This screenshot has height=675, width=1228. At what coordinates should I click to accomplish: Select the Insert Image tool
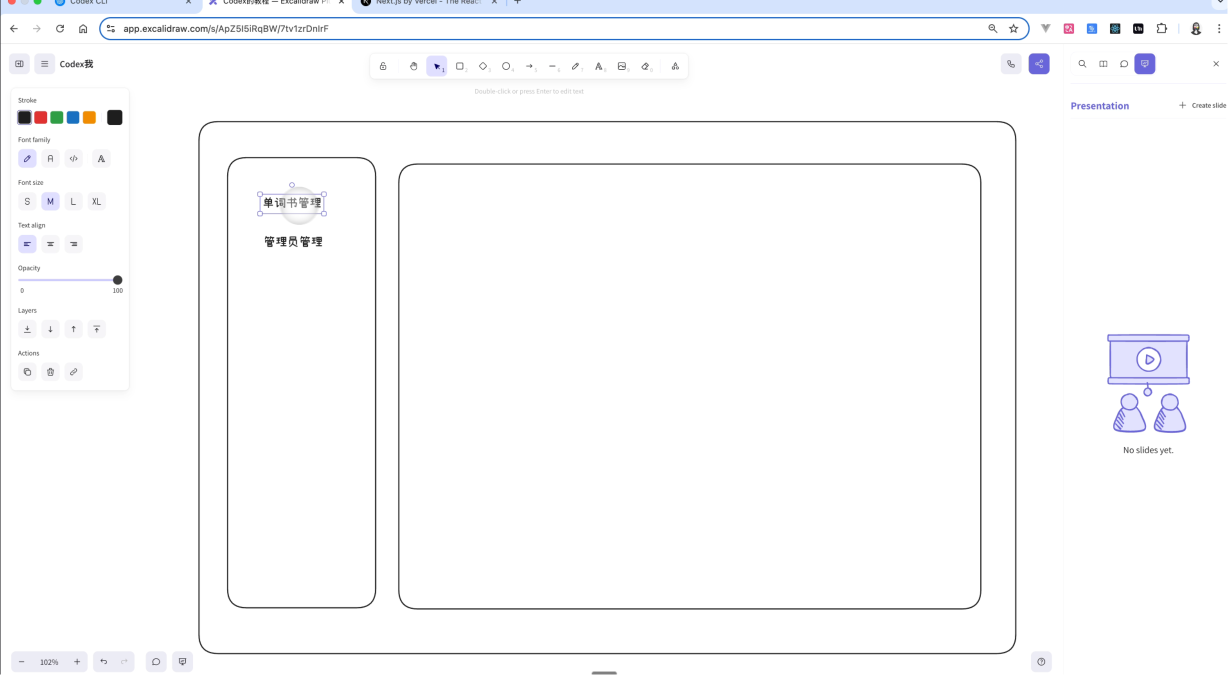[x=622, y=66]
